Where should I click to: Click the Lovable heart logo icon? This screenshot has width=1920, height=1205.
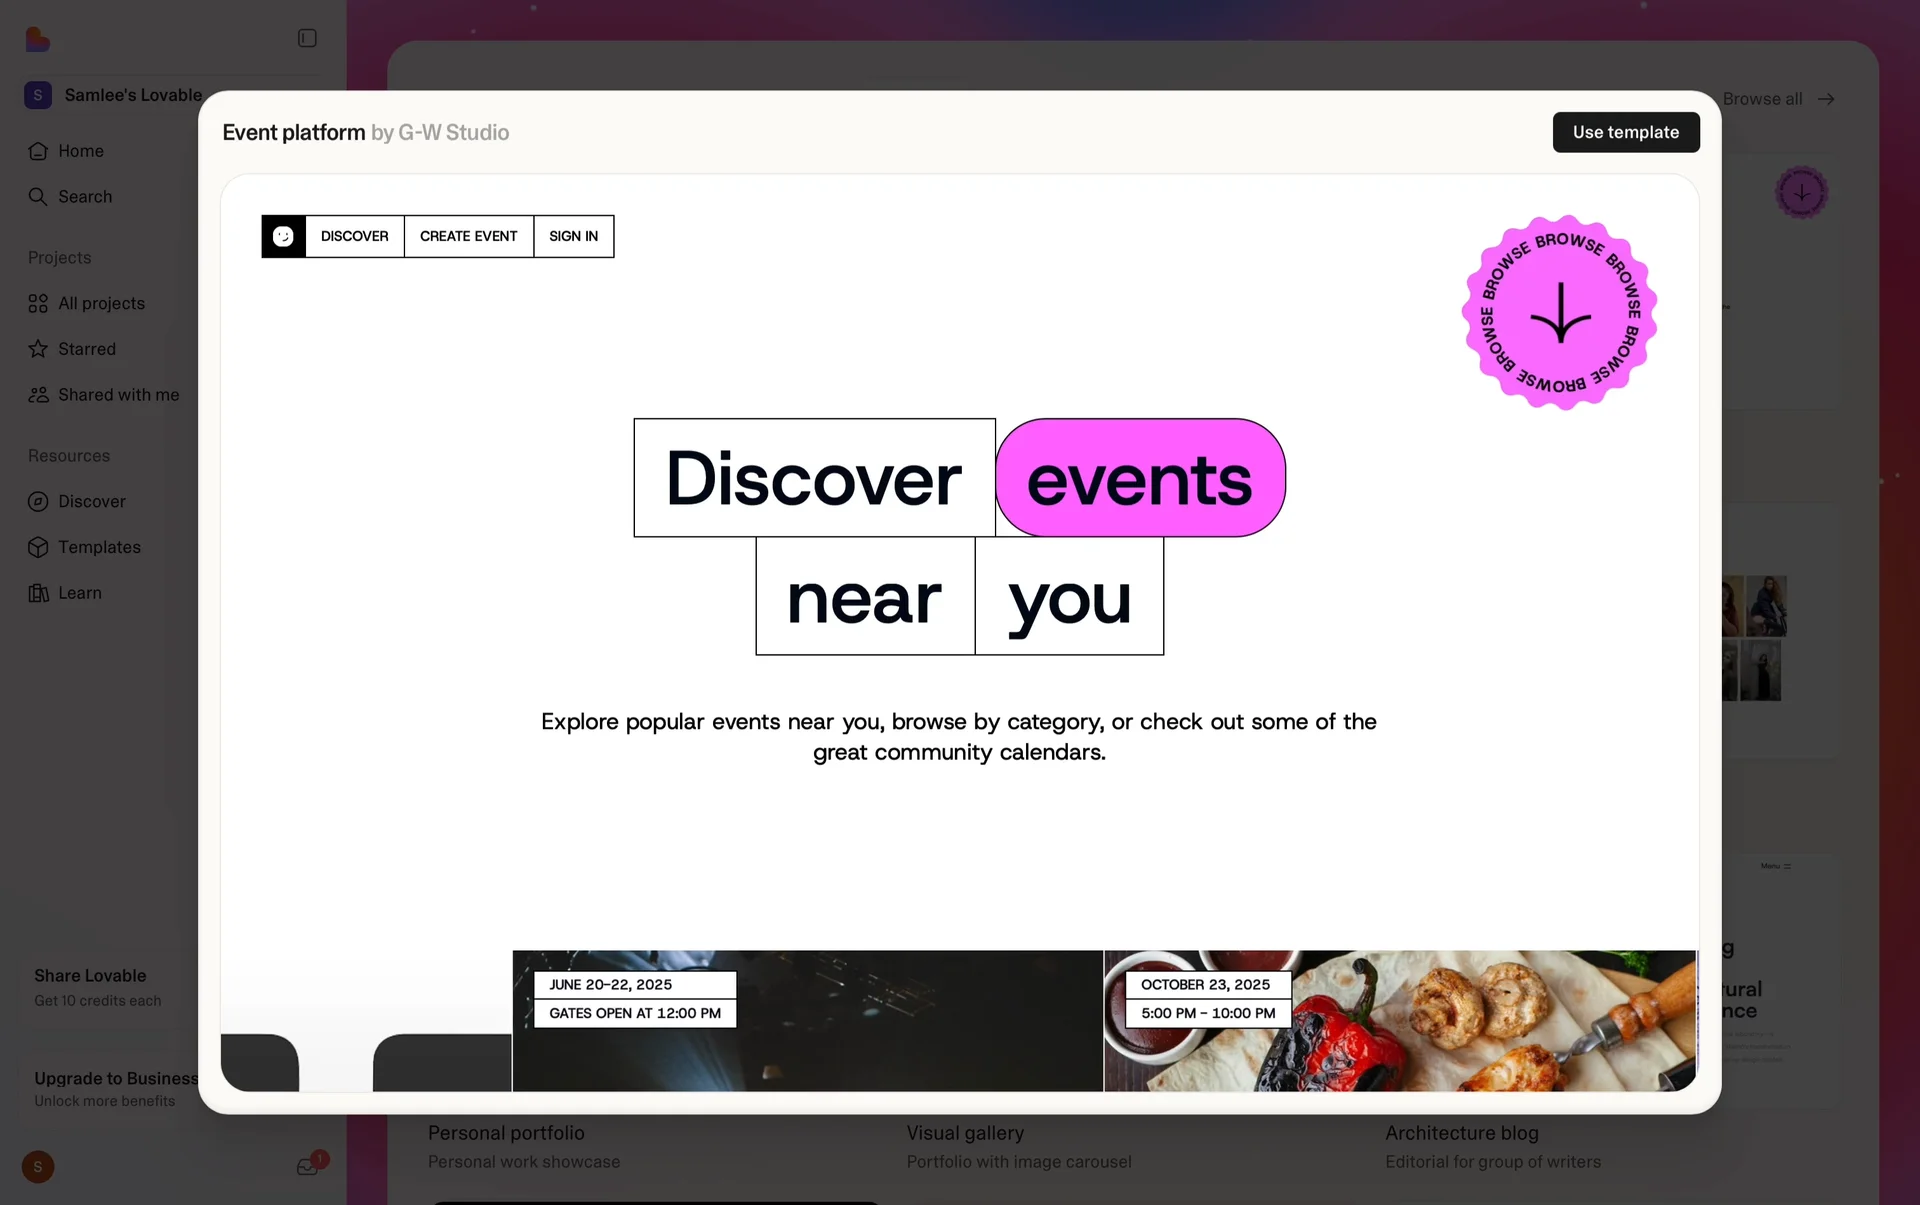click(38, 39)
